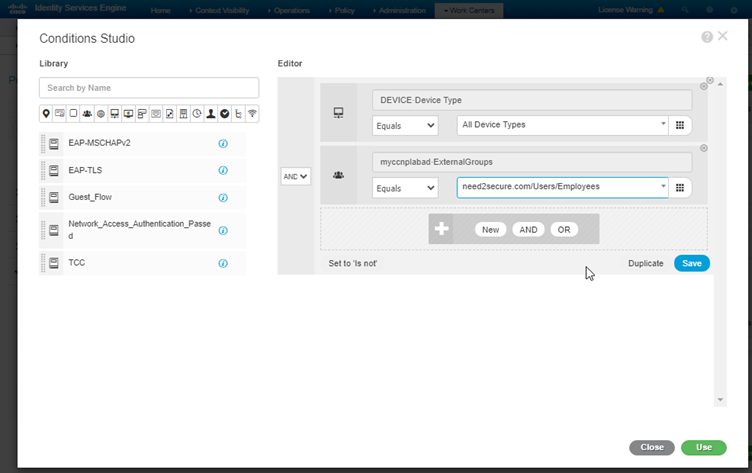Filter library by user silhouette icon
Image resolution: width=752 pixels, height=473 pixels.
pos(211,114)
